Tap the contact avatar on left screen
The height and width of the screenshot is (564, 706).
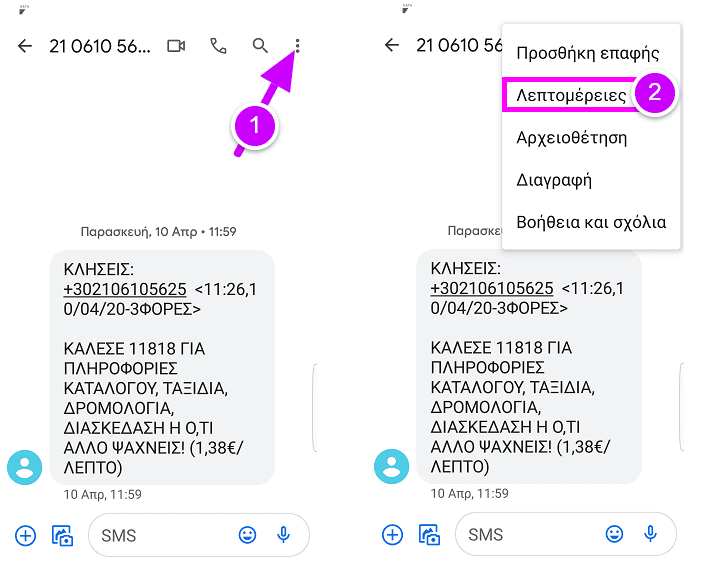tap(24, 467)
